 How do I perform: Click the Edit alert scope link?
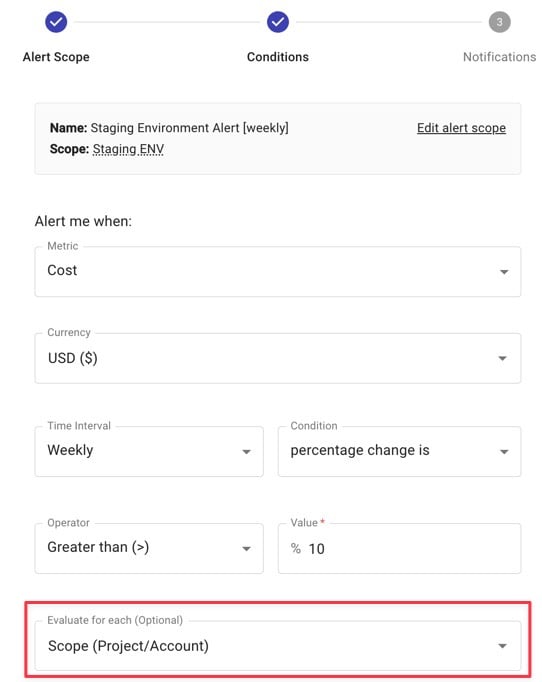click(461, 128)
